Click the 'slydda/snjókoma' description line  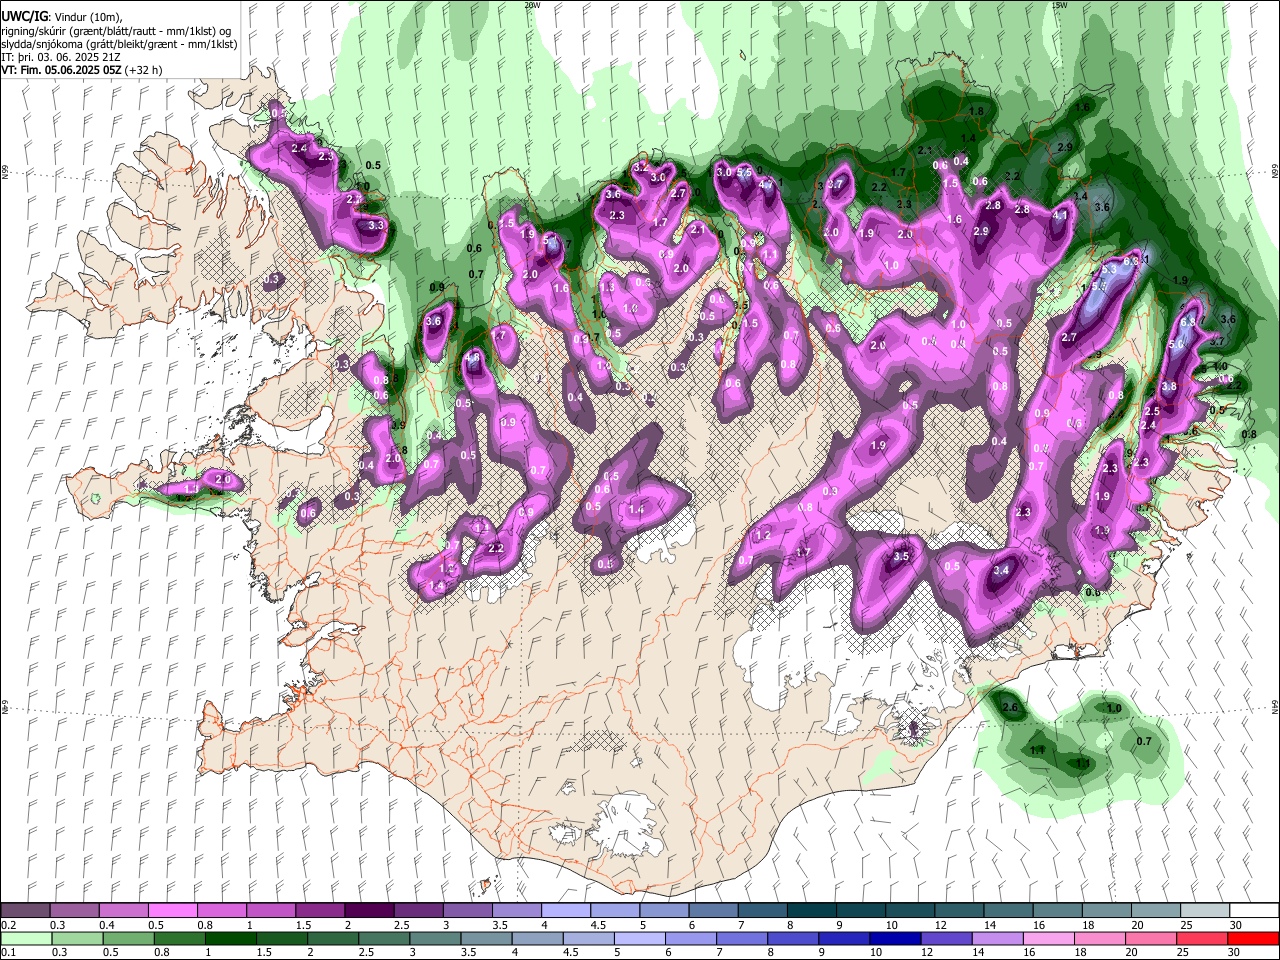[x=120, y=44]
